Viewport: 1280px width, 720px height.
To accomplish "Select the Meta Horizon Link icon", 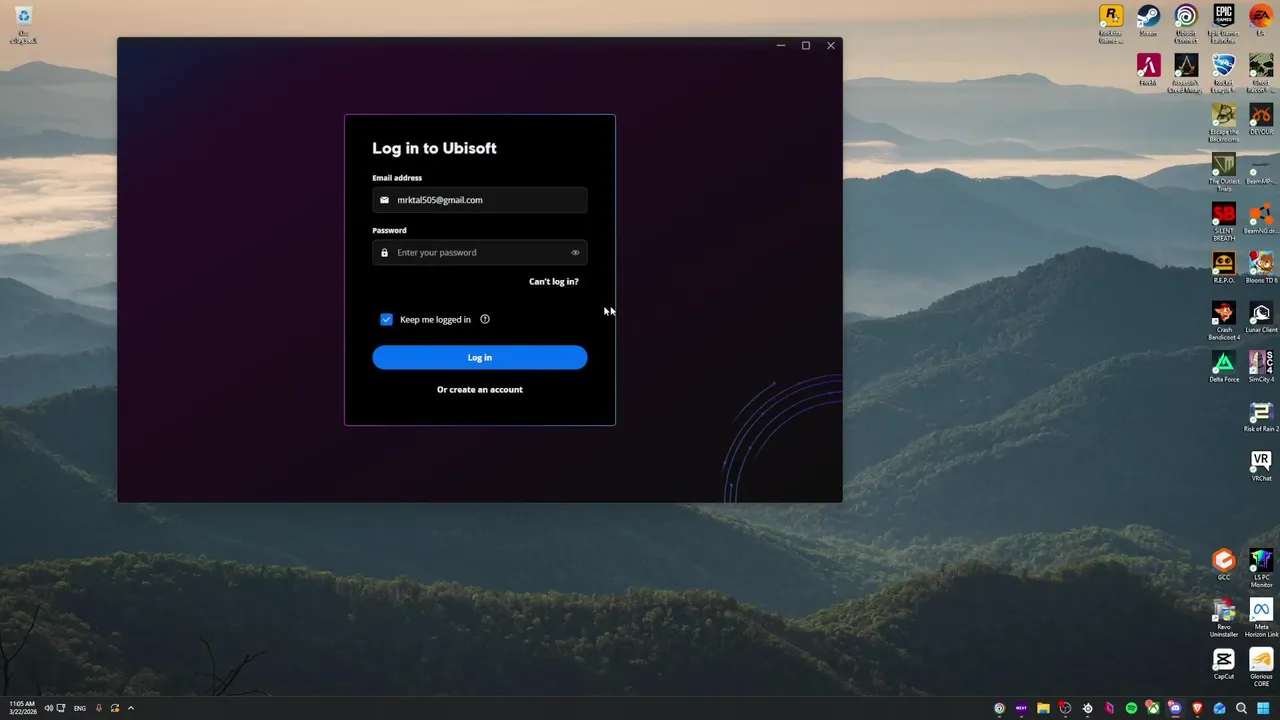I will pos(1261,618).
